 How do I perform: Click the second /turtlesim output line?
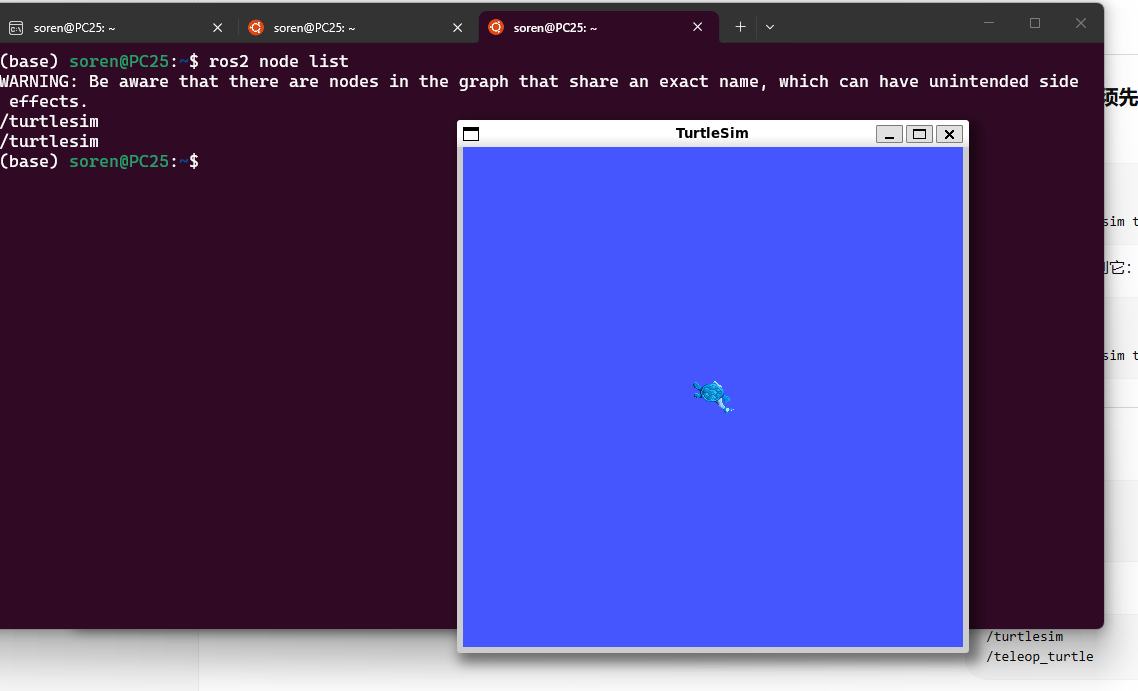click(49, 141)
